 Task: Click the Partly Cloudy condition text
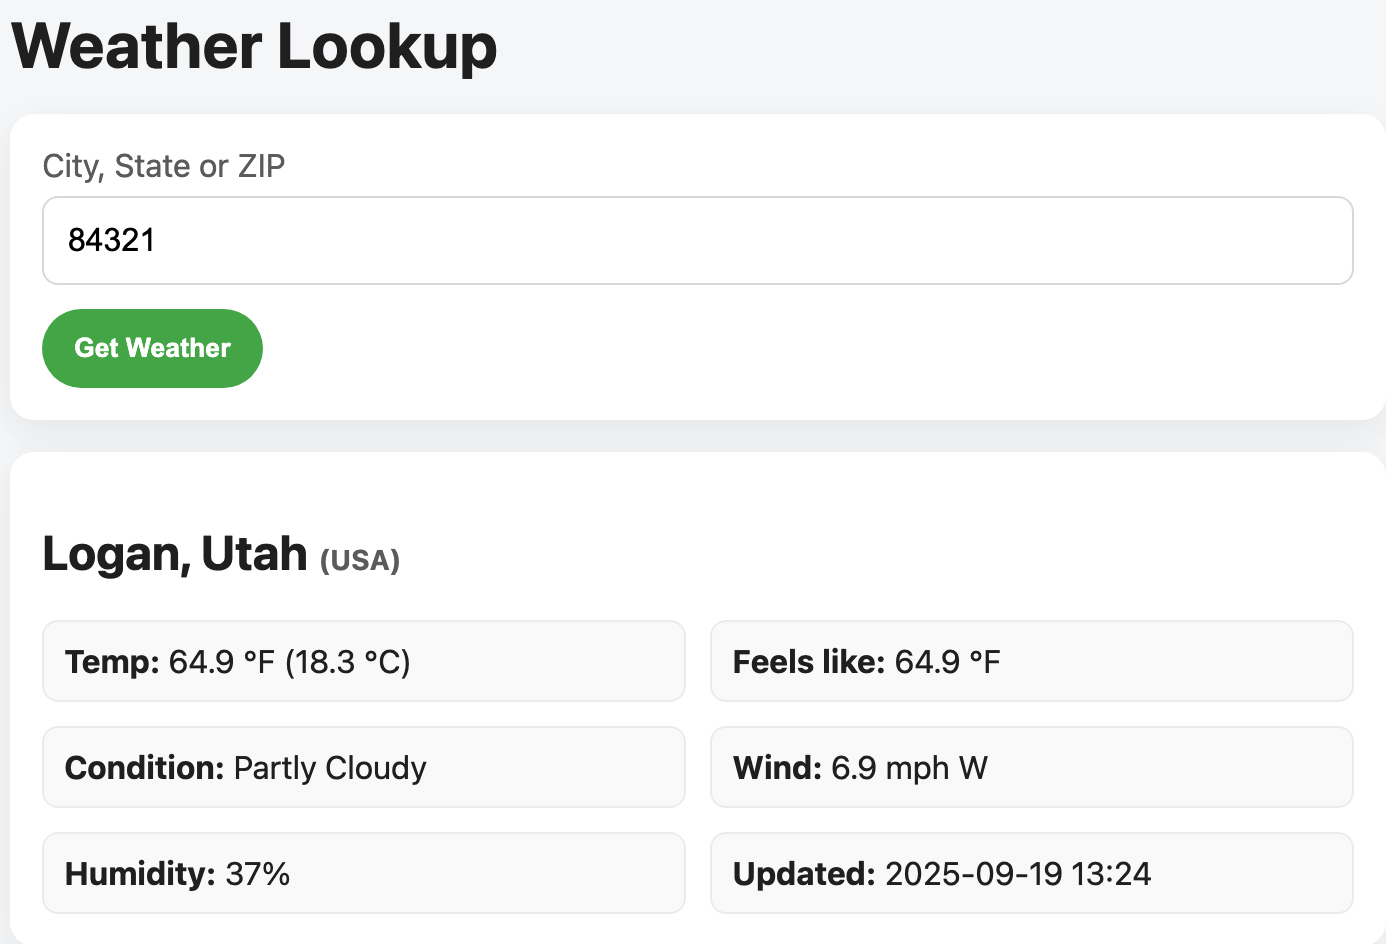pyautogui.click(x=329, y=768)
